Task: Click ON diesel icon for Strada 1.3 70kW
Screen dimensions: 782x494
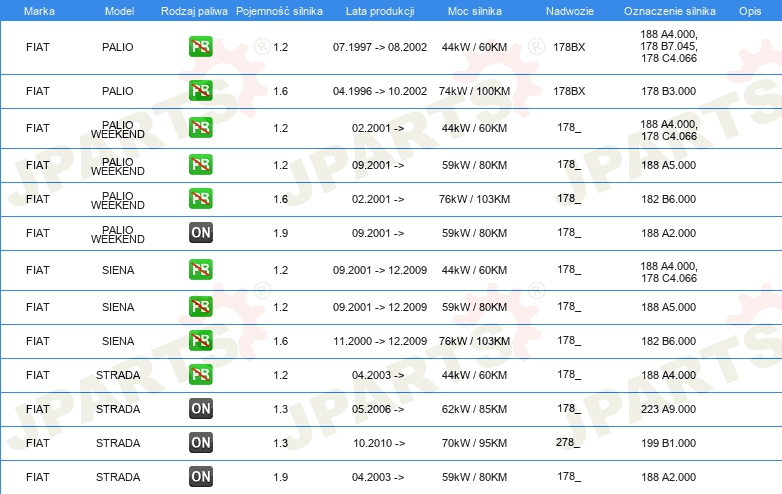Action: coord(200,442)
